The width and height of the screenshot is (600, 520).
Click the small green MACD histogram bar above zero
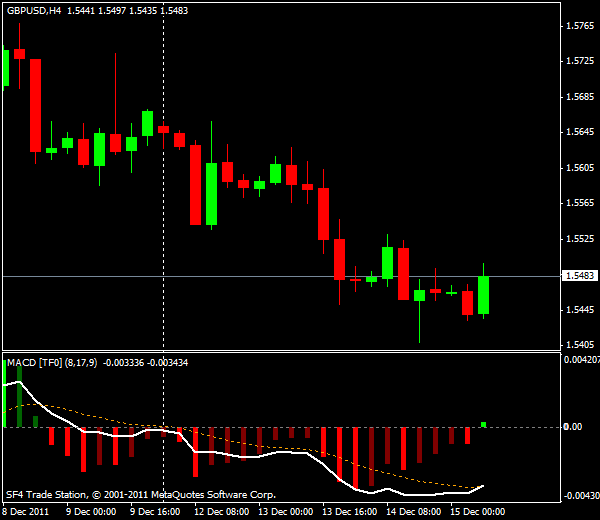[x=483, y=425]
